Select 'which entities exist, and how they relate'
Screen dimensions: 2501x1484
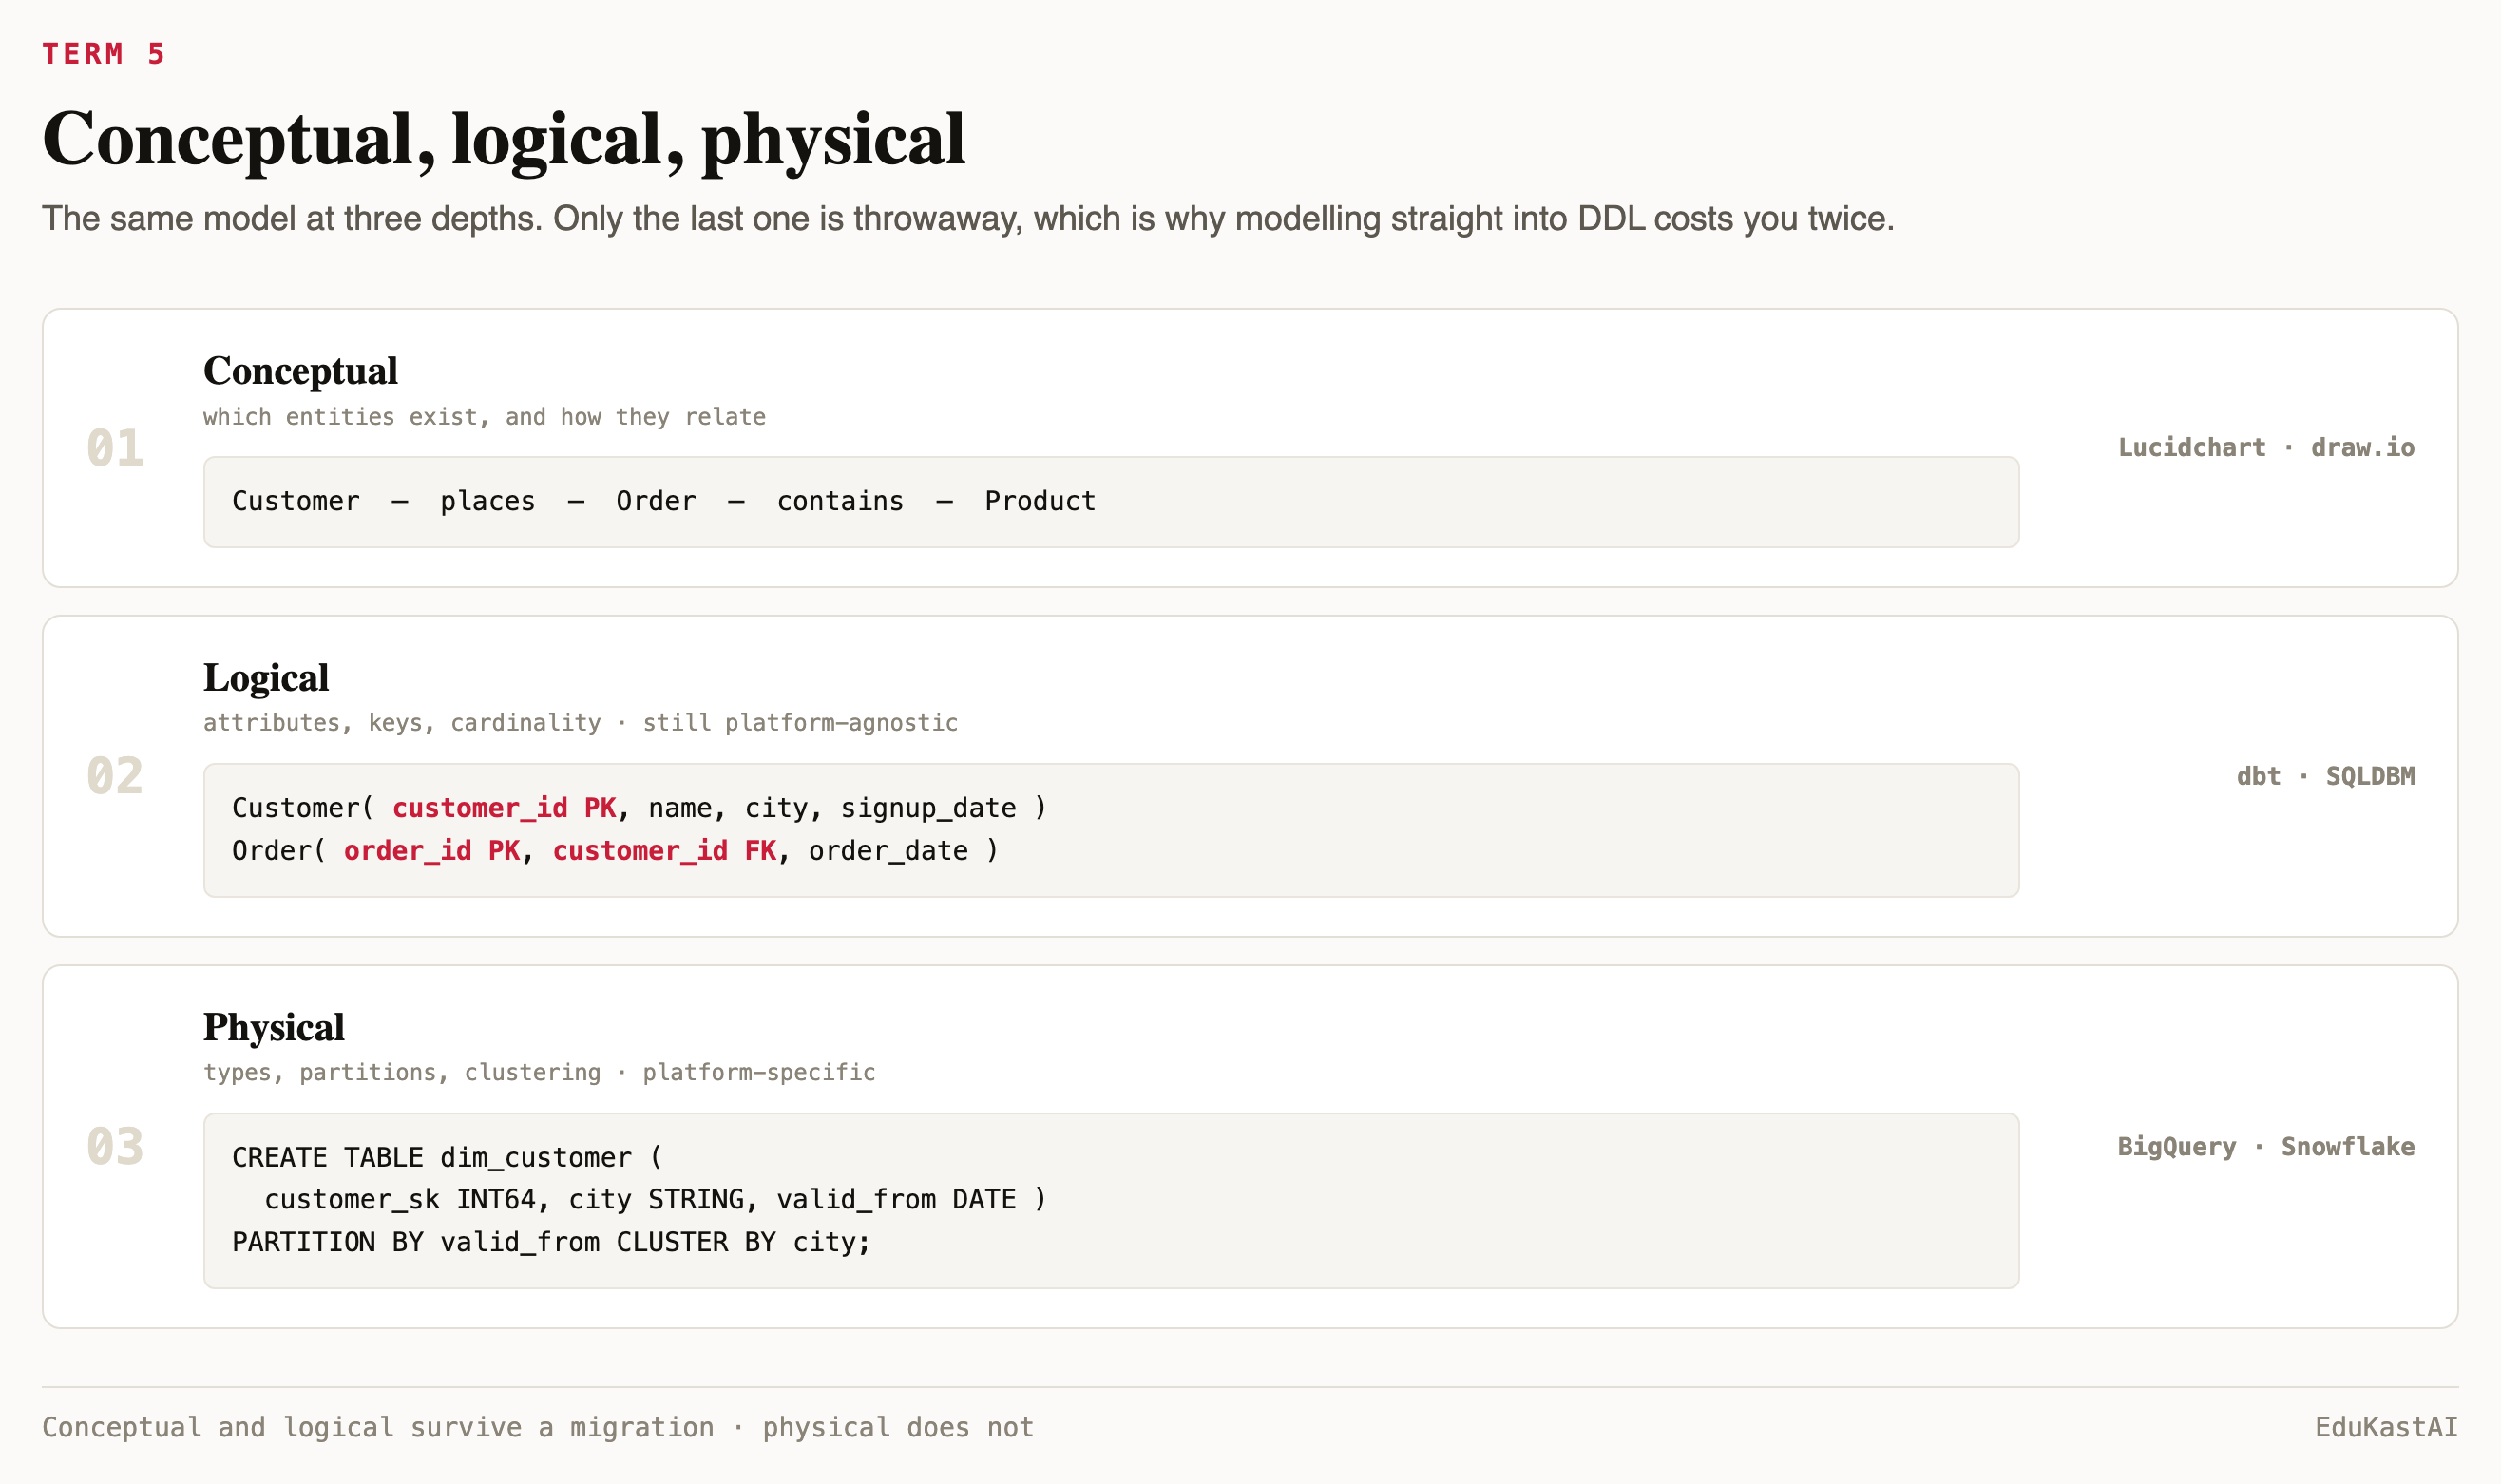point(484,417)
